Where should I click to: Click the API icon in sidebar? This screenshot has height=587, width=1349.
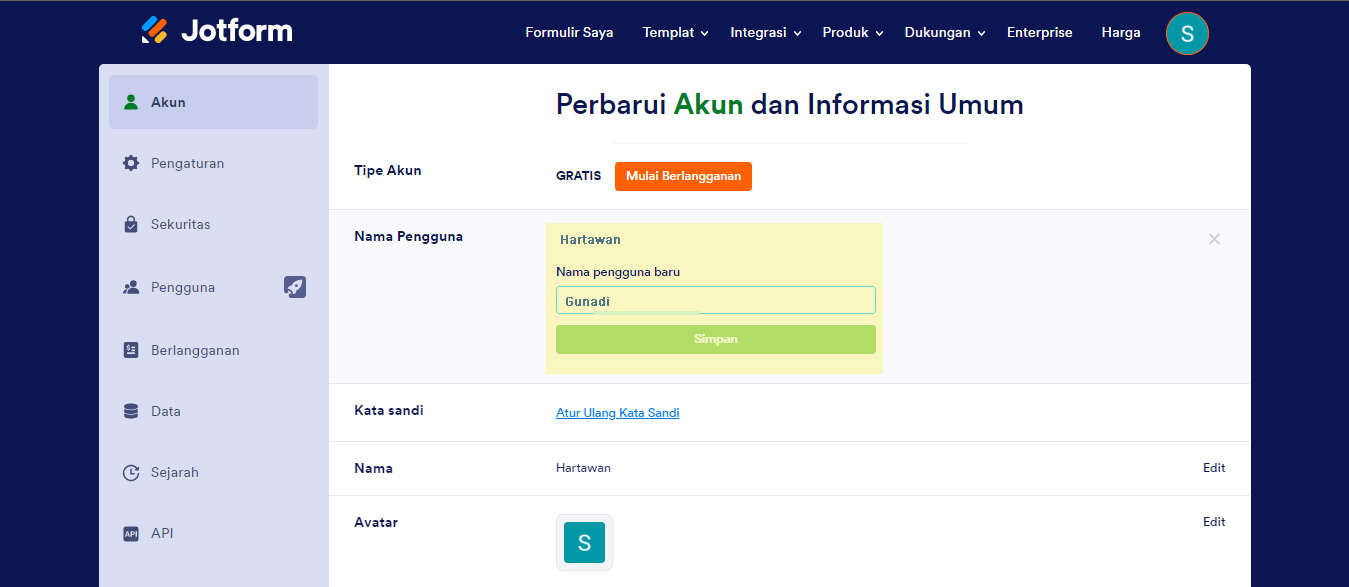pos(131,533)
